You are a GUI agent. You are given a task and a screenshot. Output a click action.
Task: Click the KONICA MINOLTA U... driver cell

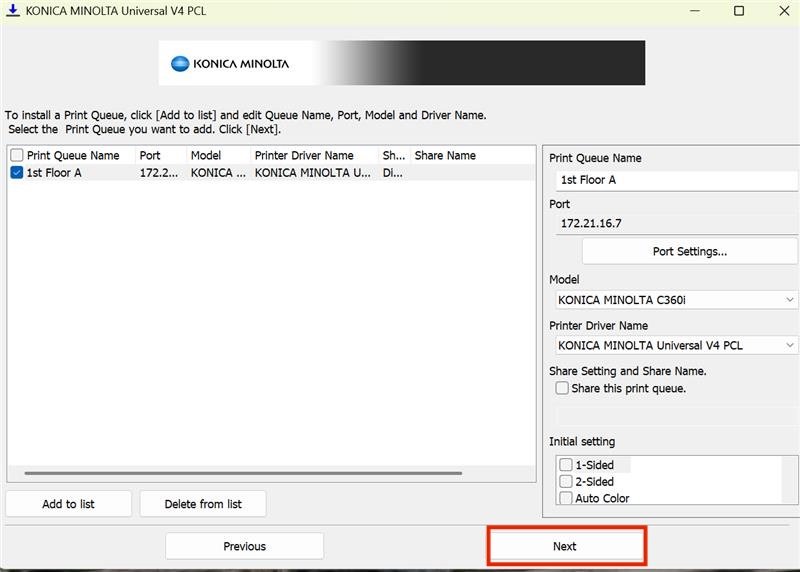312,172
